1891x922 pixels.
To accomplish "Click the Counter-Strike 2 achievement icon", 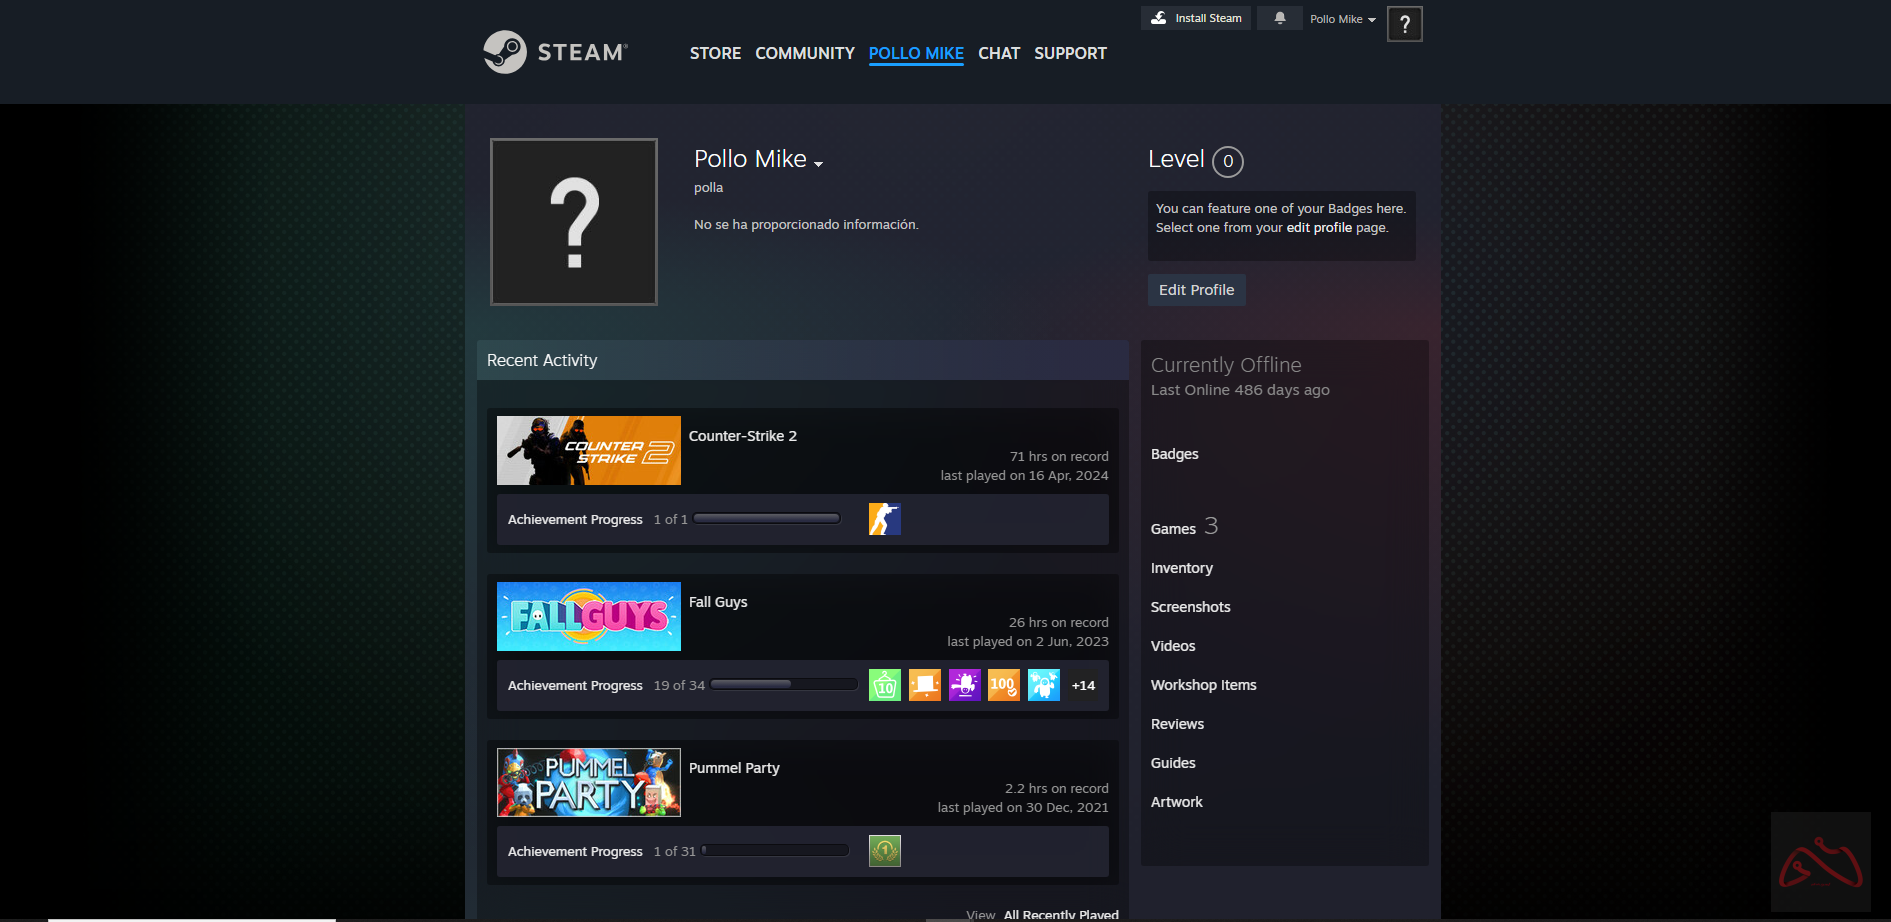I will click(884, 519).
